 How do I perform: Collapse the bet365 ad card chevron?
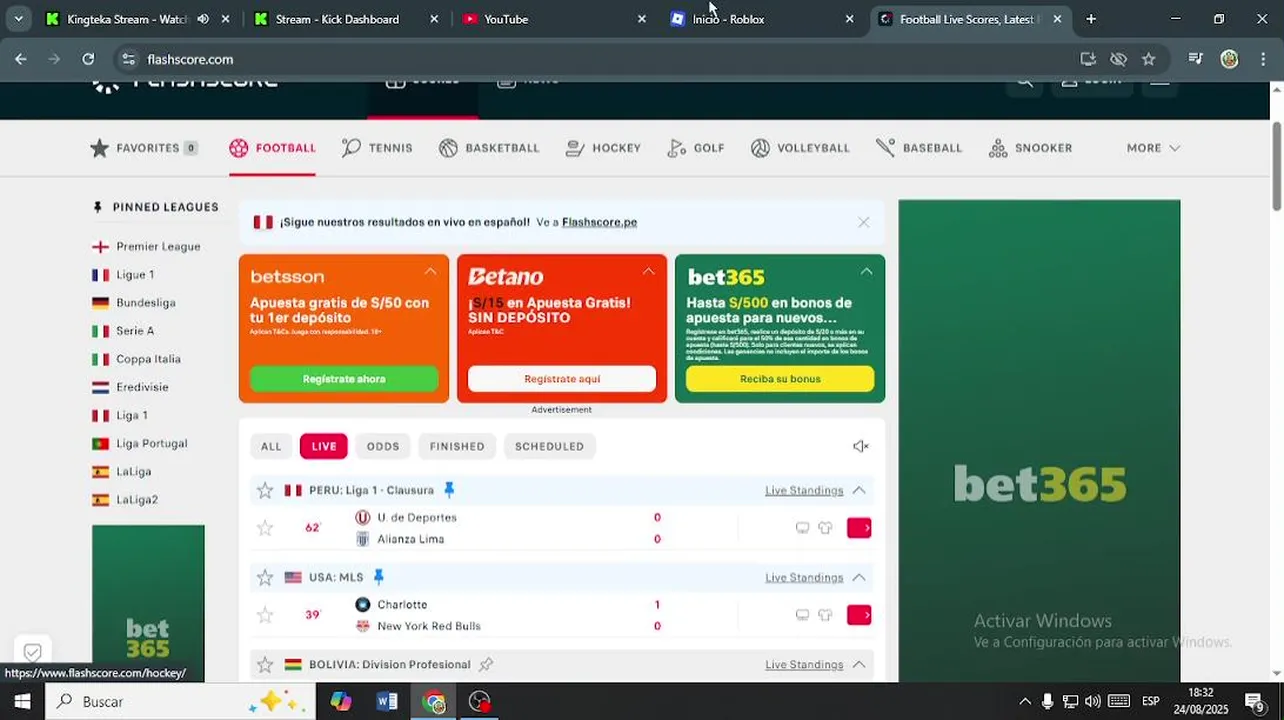(x=866, y=271)
